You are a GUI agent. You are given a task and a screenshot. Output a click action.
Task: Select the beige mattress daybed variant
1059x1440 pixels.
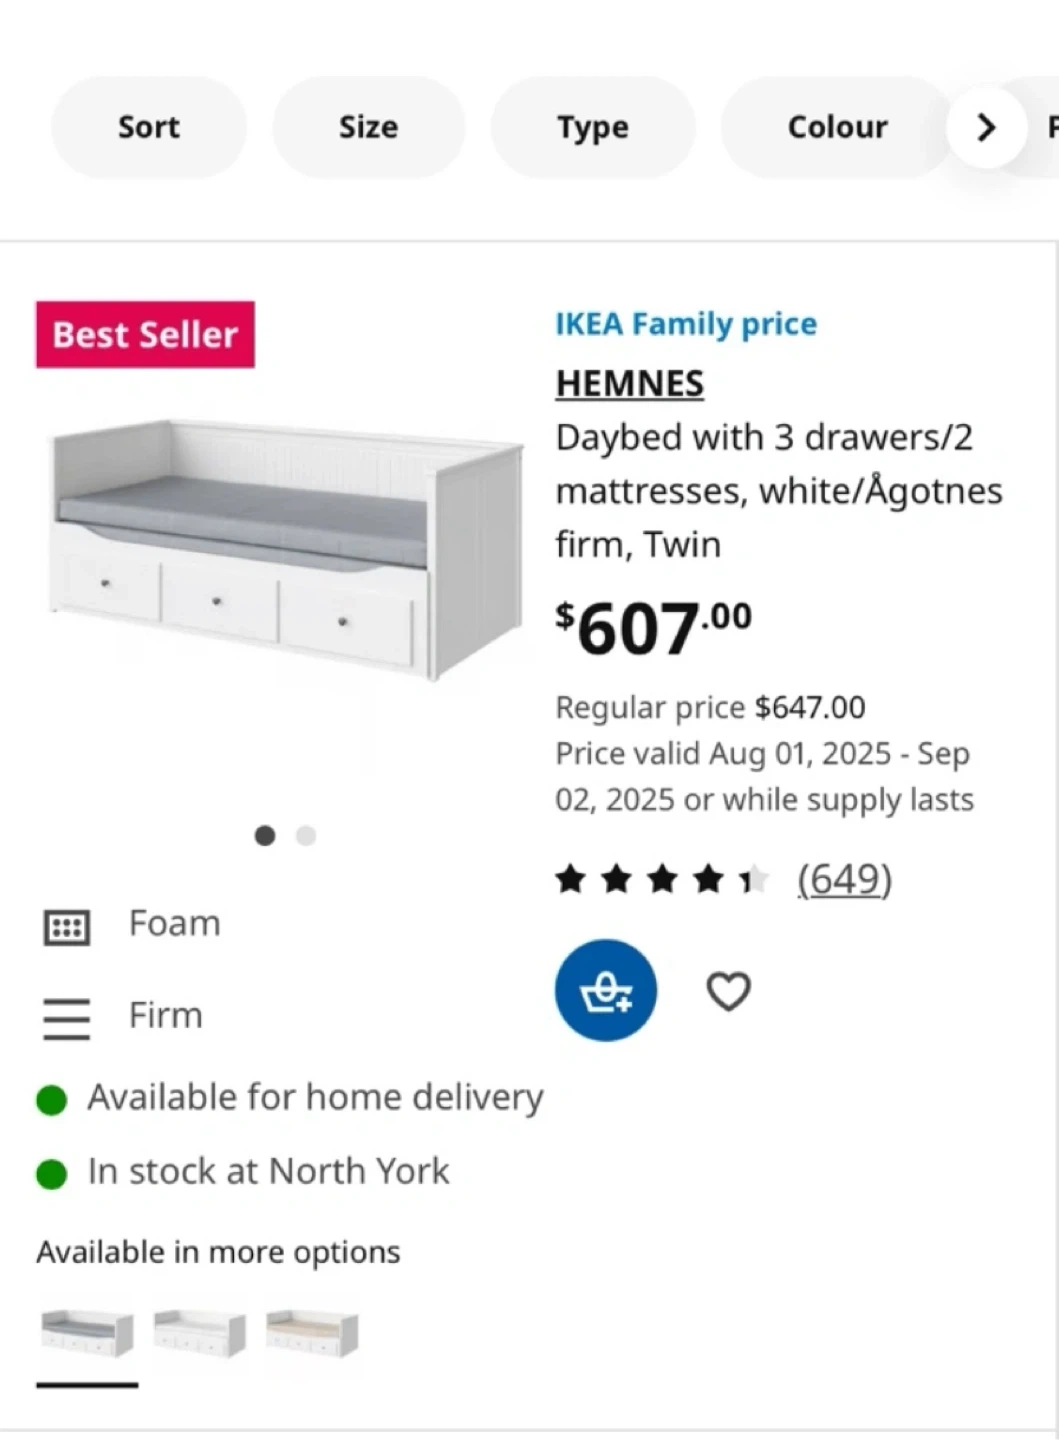312,1333
